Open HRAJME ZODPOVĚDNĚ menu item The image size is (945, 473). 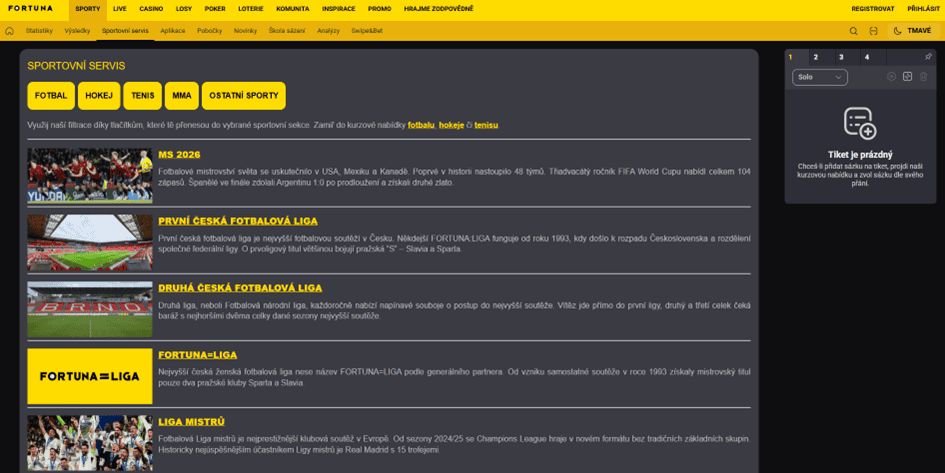(439, 9)
